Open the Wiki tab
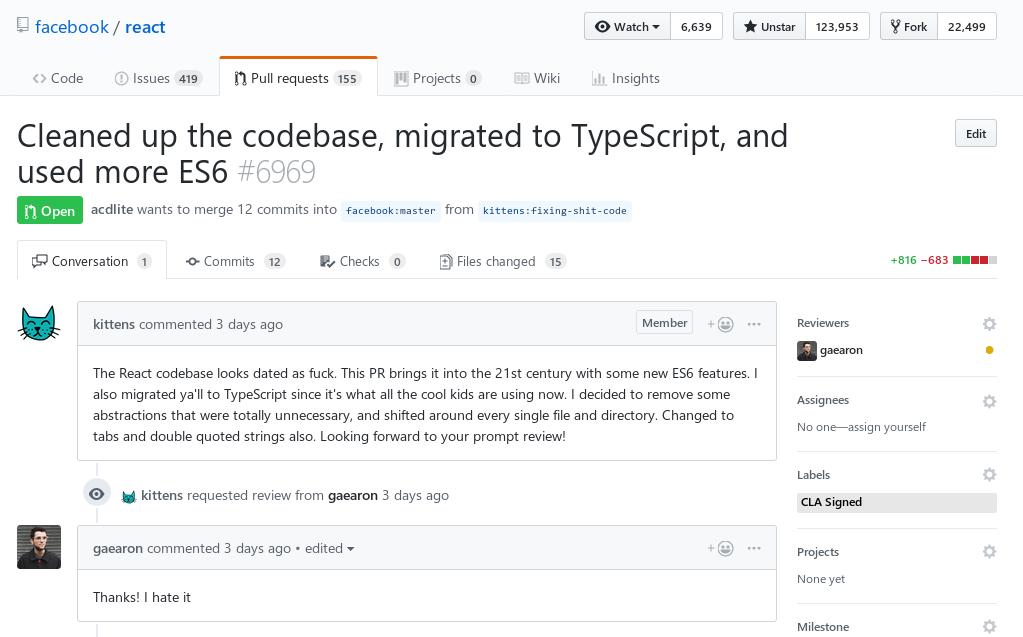The width and height of the screenshot is (1023, 637). coord(537,78)
